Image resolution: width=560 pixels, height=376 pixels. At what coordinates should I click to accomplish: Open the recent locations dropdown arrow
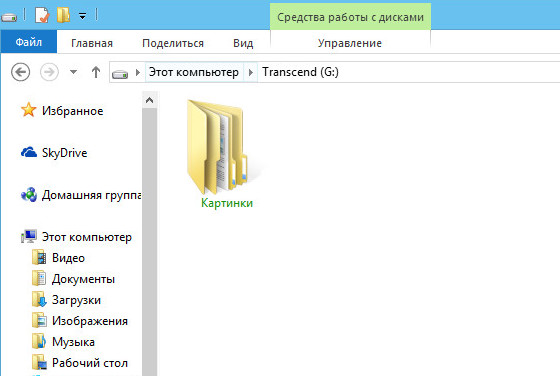coord(73,72)
